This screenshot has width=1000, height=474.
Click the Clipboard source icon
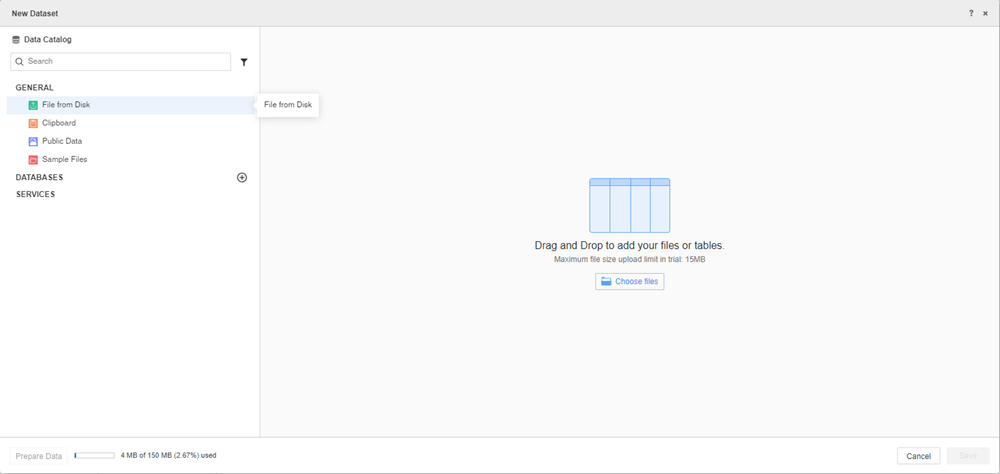[x=33, y=123]
